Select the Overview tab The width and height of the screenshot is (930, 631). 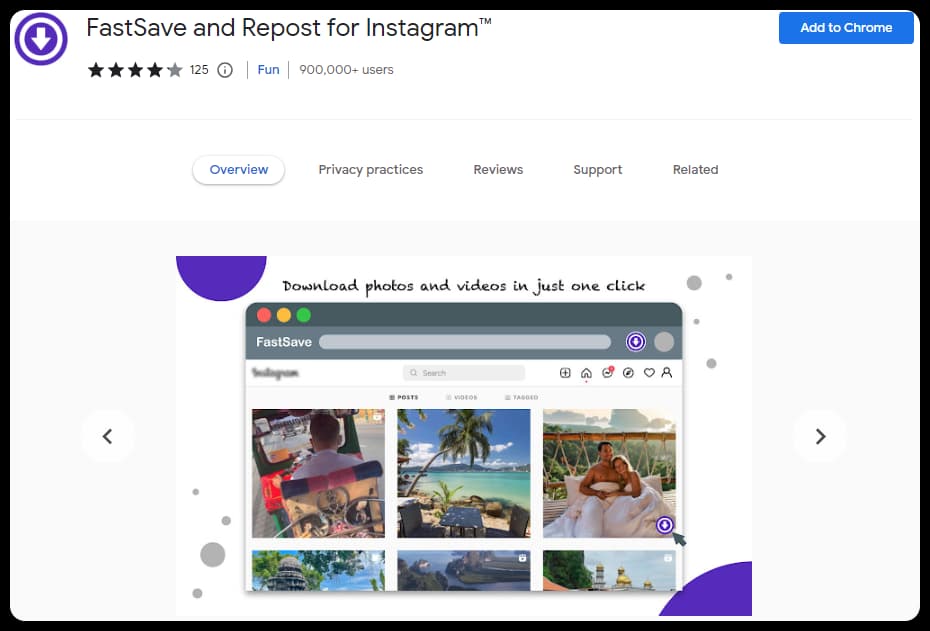click(x=238, y=170)
